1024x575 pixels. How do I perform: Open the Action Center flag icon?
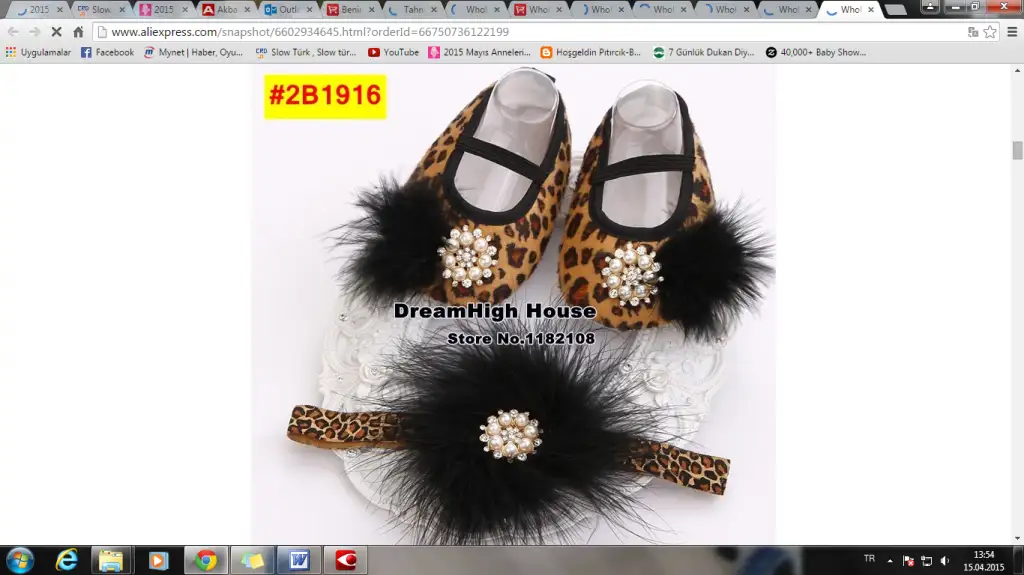pos(908,561)
